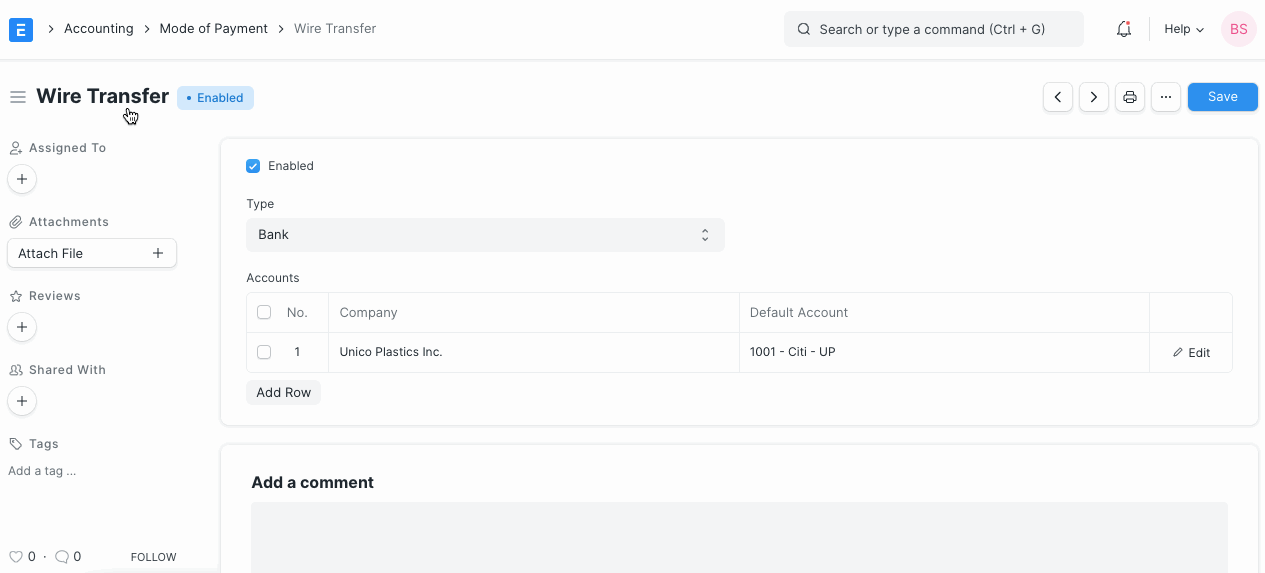
Task: Print the Wire Transfer document
Action: [1130, 97]
